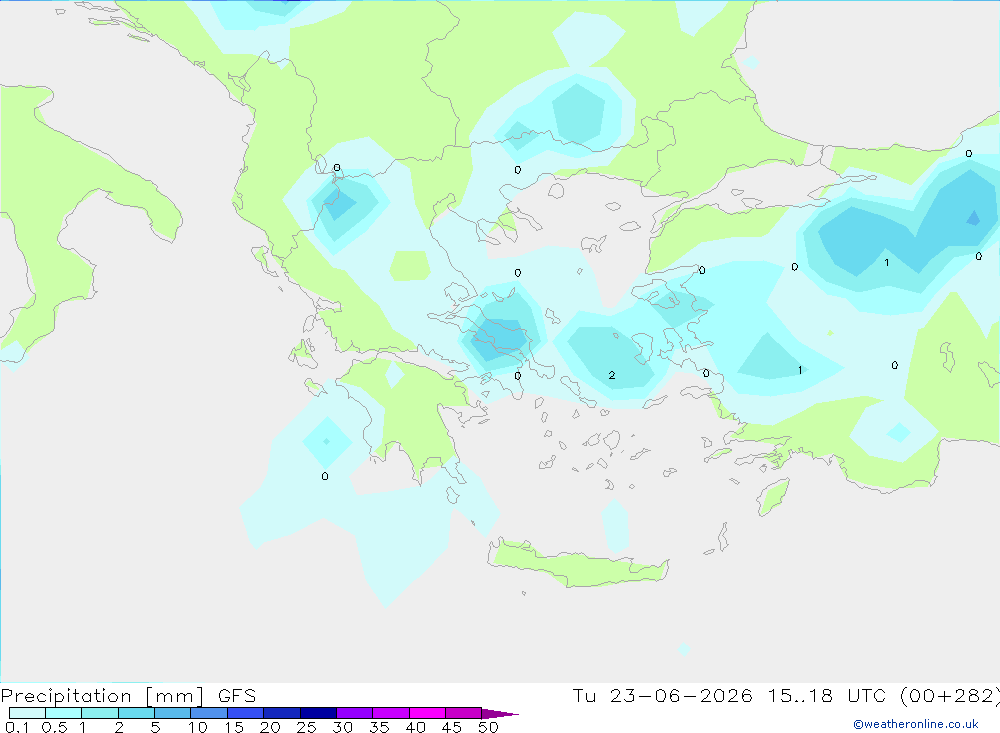This screenshot has width=1000, height=733.
Task: Click the legend label '15'
Action: 233,727
